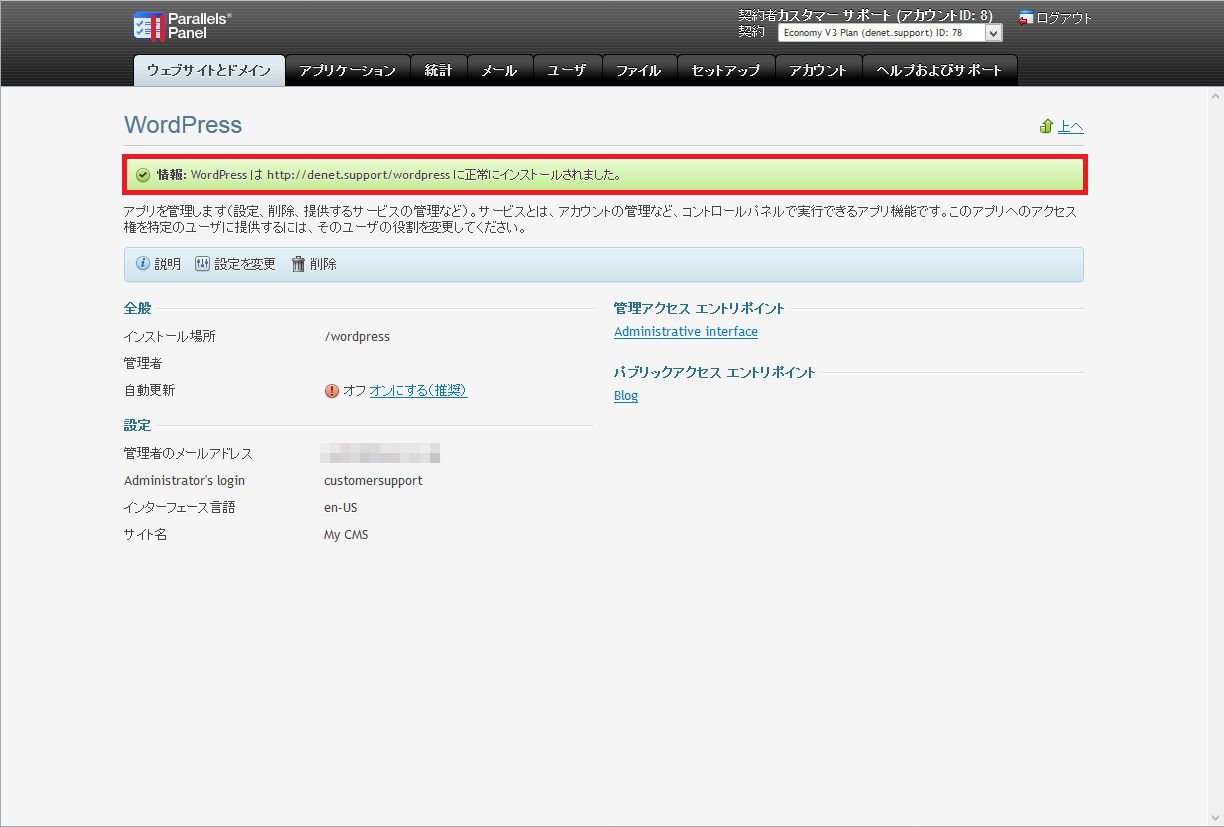Click the ログアウト link
Viewport: 1224px width, 827px height.
point(1064,18)
